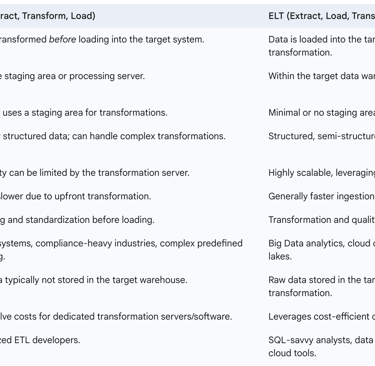This screenshot has width=375, height=366.
Task: Click the italic word 'before' in first row
Action: click(x=62, y=39)
